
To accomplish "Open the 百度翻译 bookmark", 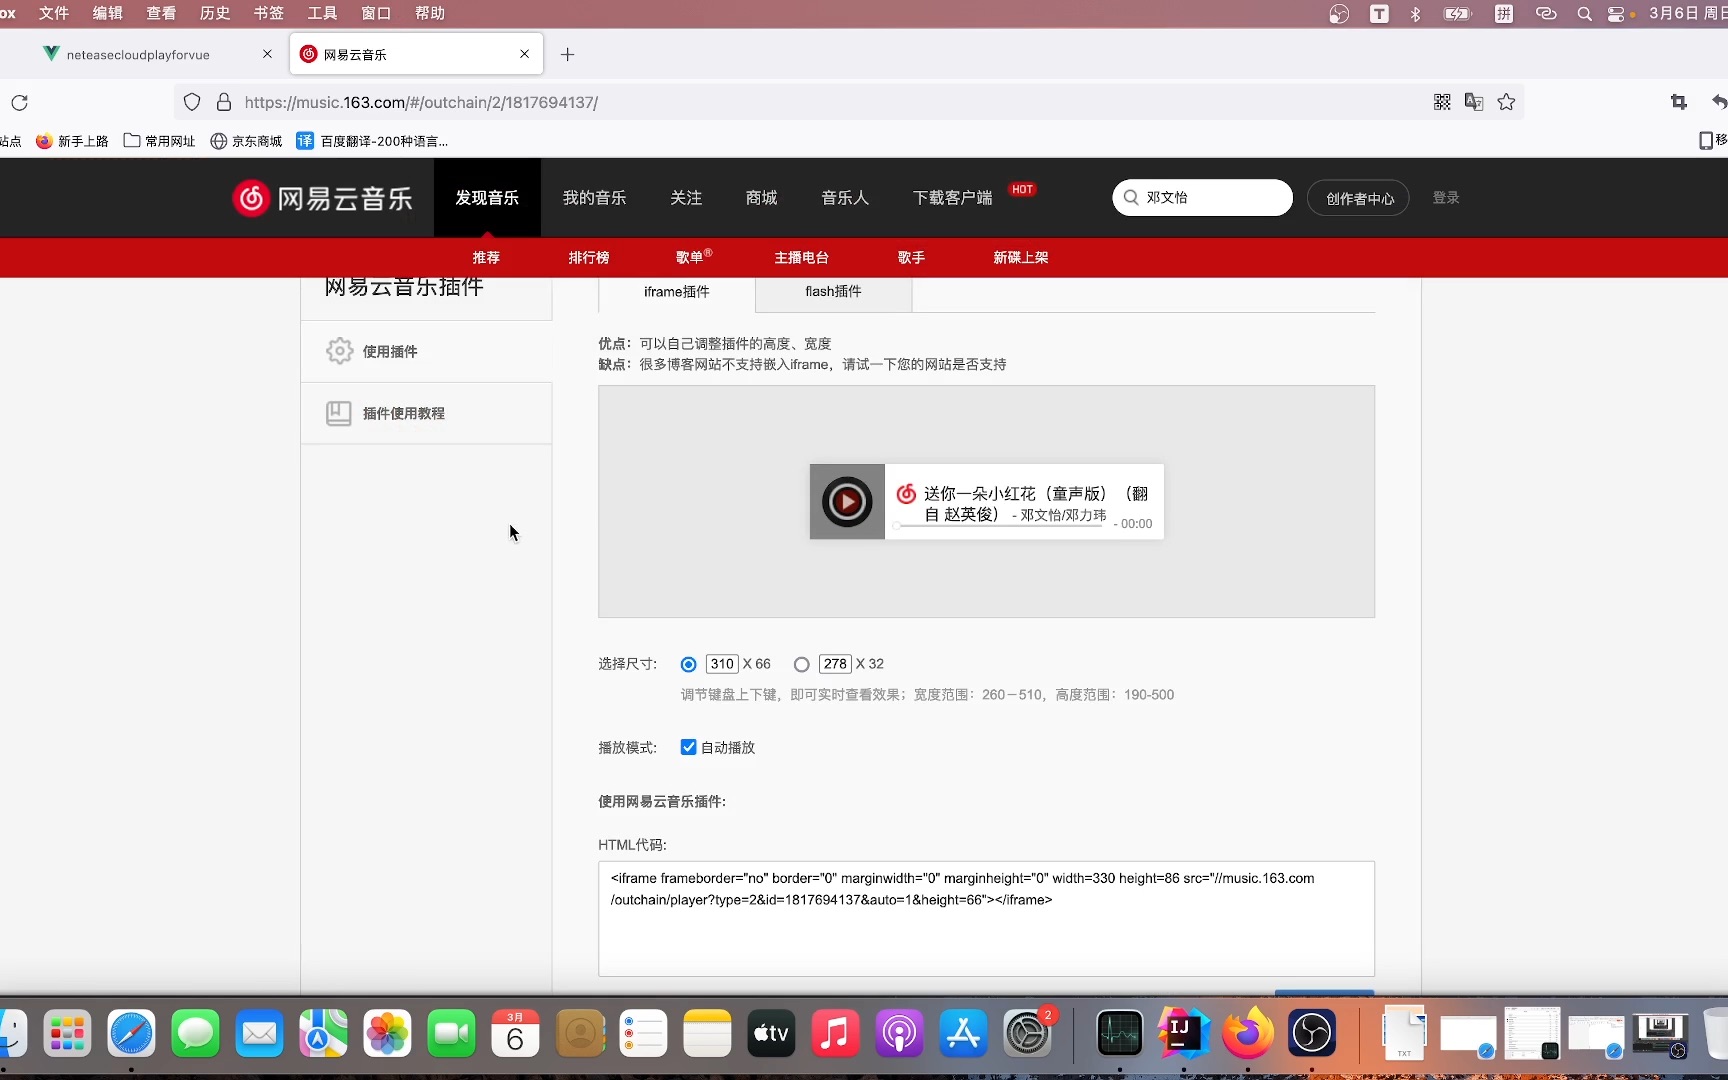I will pos(372,141).
